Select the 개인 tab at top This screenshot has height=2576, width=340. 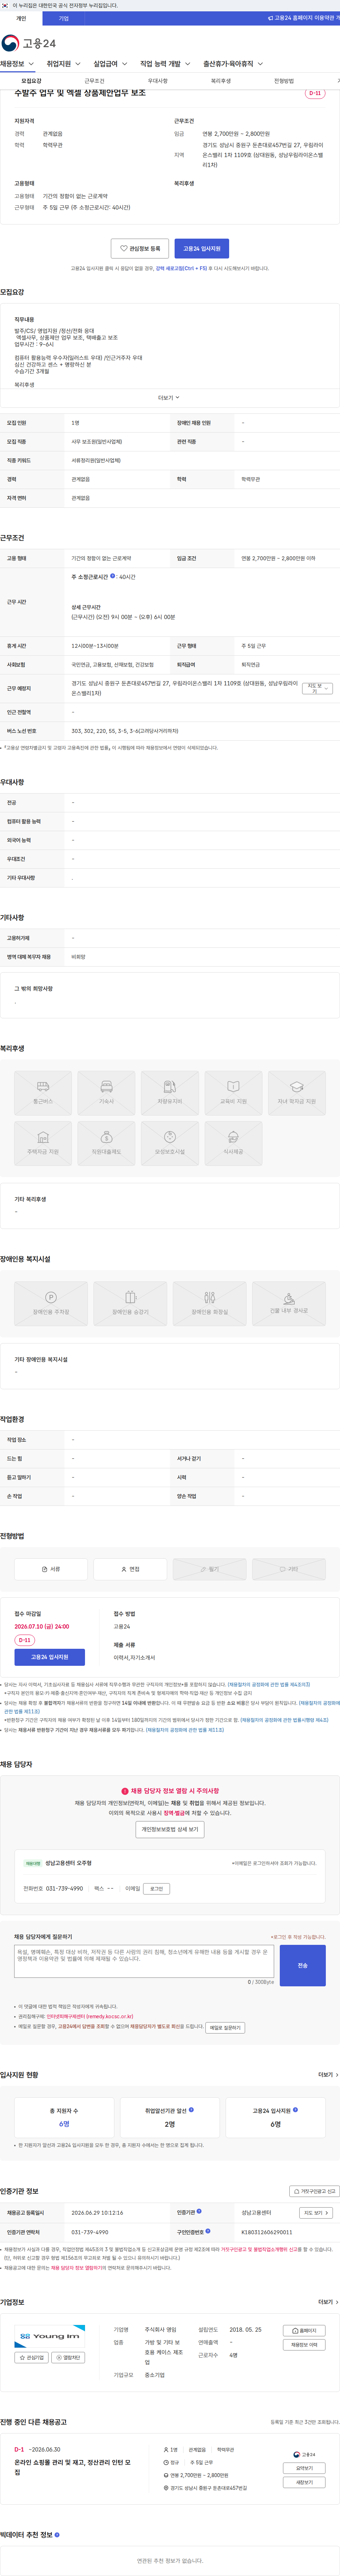pyautogui.click(x=21, y=18)
